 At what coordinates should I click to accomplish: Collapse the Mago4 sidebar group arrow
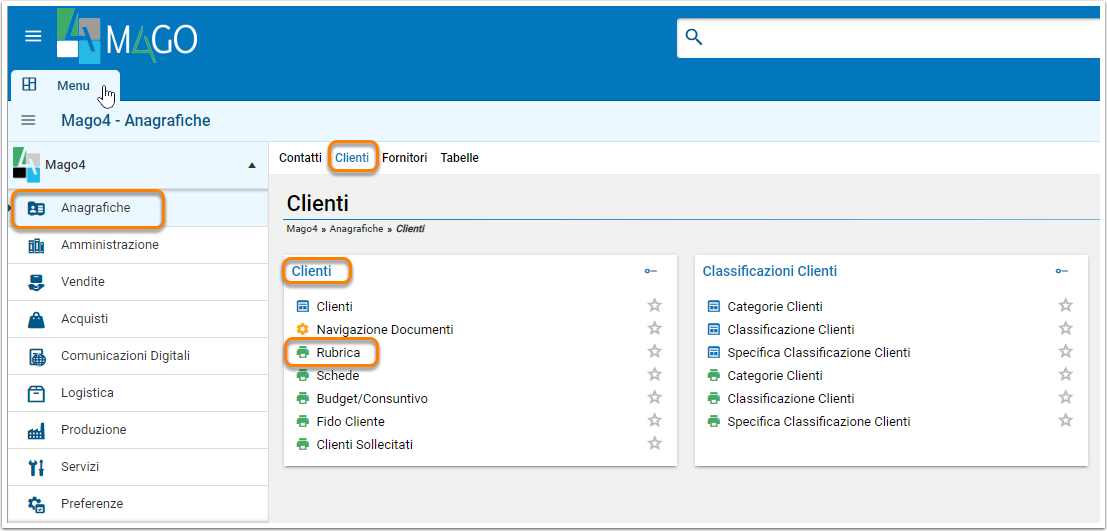tap(252, 165)
